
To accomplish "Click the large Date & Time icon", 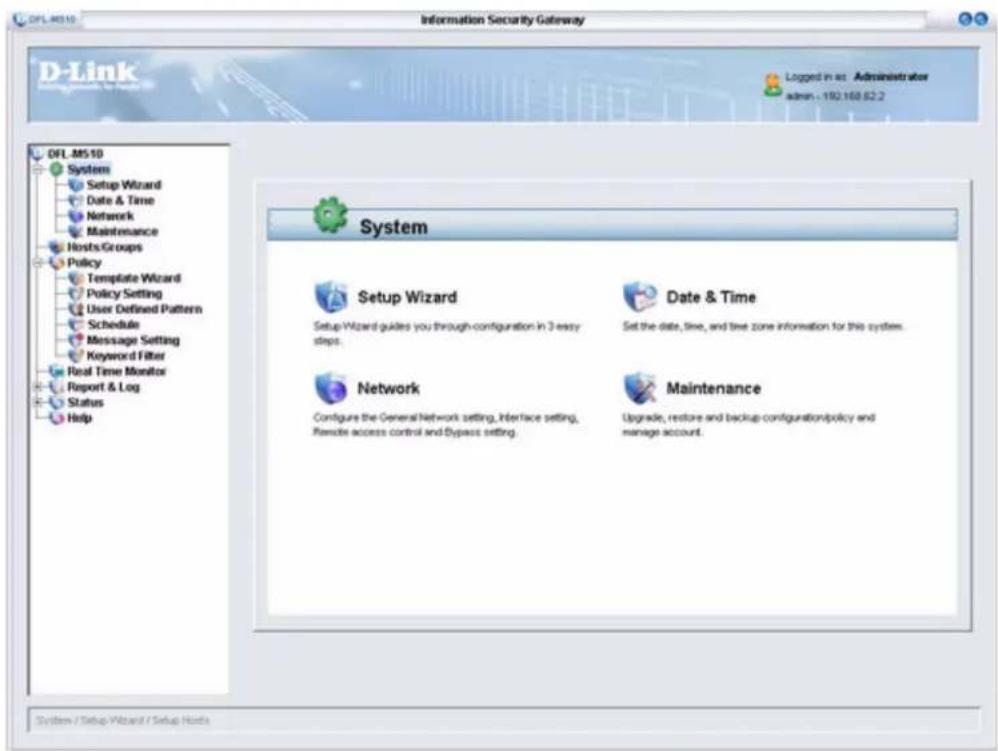I will coord(640,297).
